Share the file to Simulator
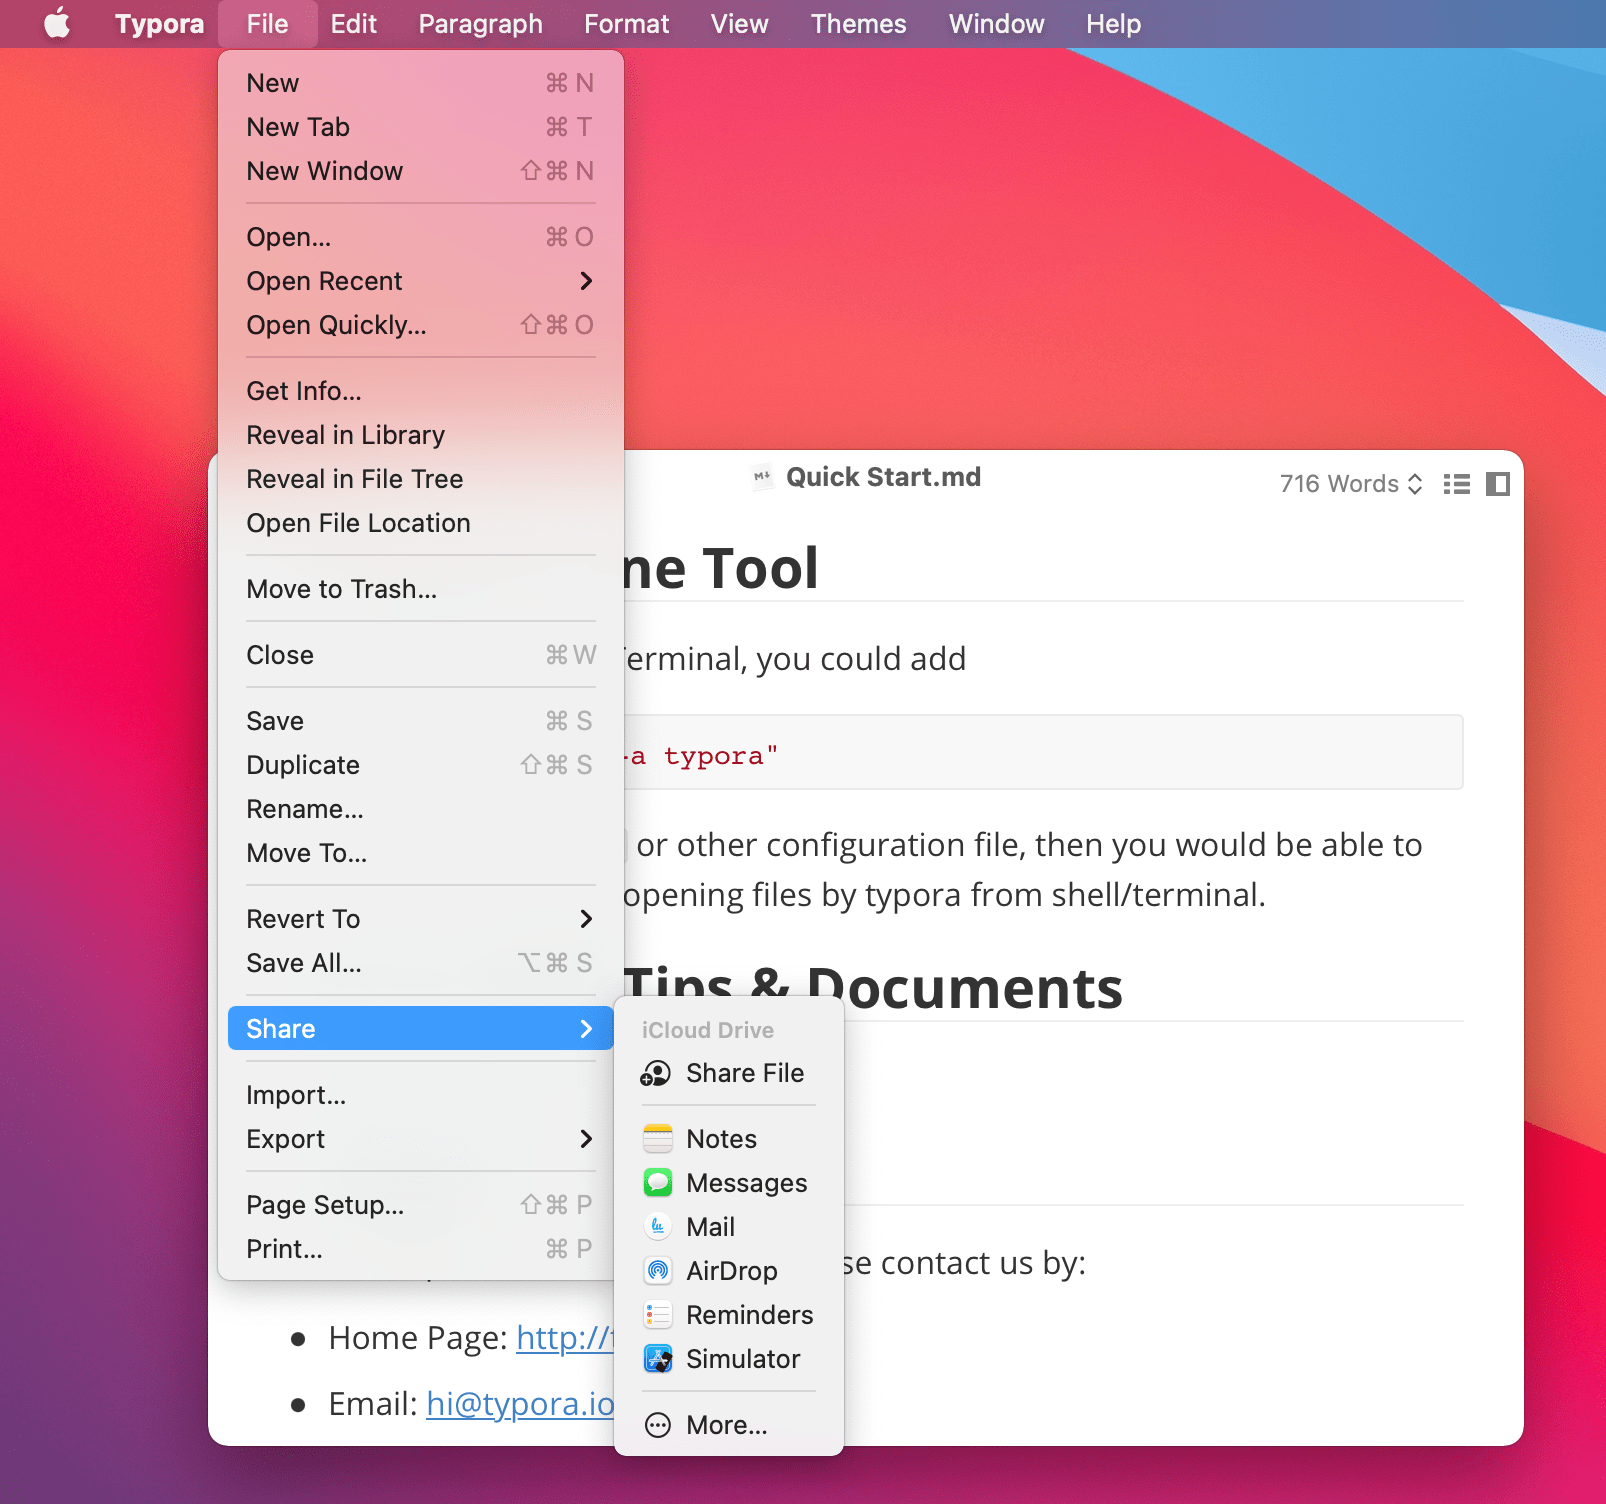The width and height of the screenshot is (1606, 1504). coord(728,1359)
